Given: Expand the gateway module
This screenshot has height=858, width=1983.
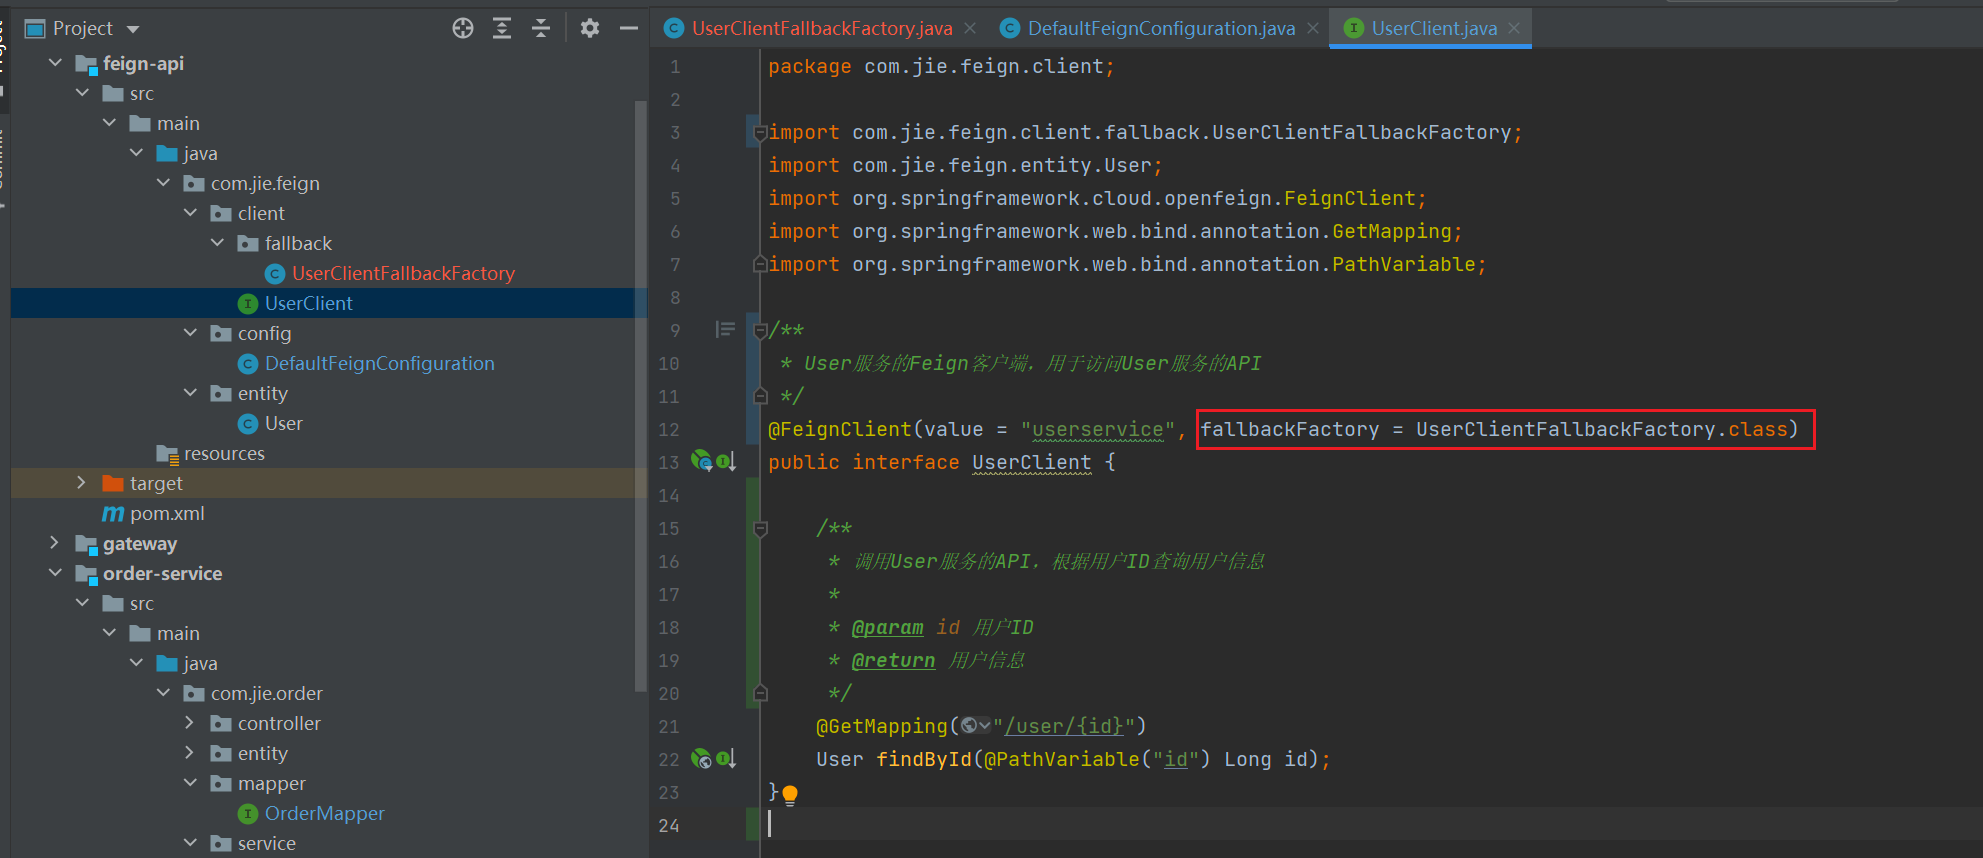Looking at the screenshot, I should coord(55,543).
